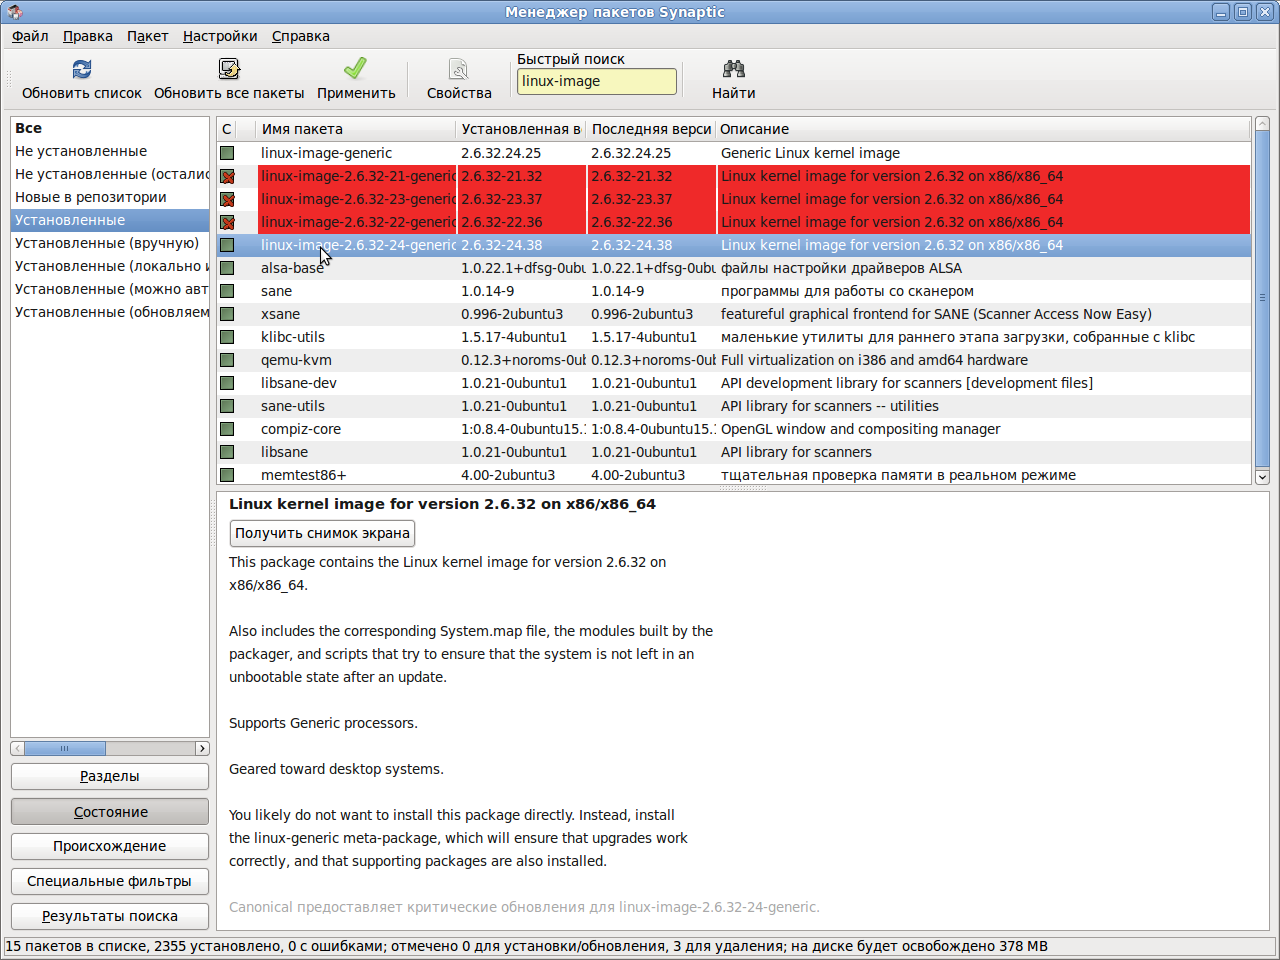Toggle status box of linux-image-2.6.32-24-generic
1280x960 pixels.
(x=227, y=245)
